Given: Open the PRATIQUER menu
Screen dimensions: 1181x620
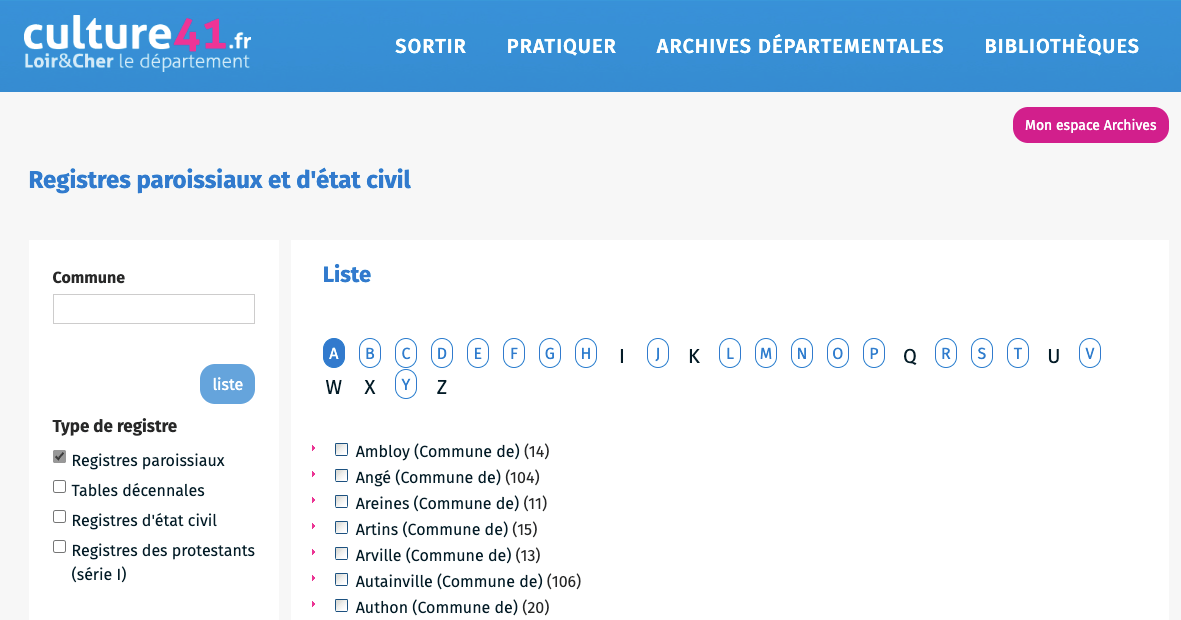Looking at the screenshot, I should tap(561, 46).
